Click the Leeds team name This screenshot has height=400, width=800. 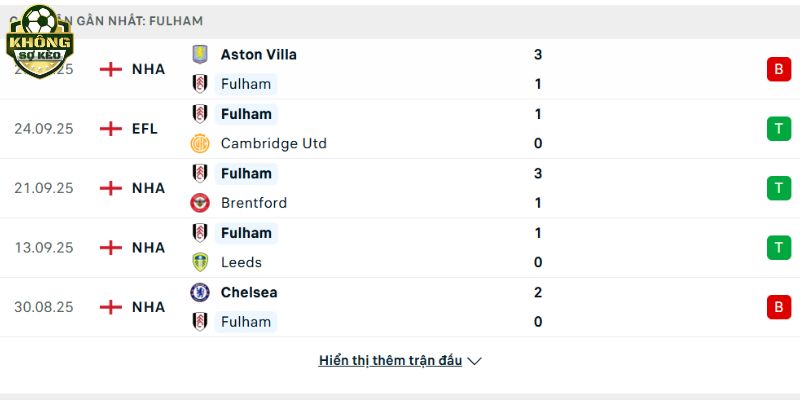pyautogui.click(x=241, y=262)
